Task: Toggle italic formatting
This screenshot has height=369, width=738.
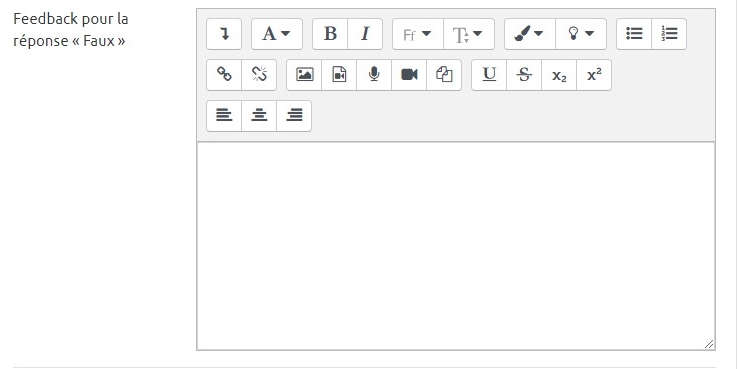Action: (x=365, y=34)
